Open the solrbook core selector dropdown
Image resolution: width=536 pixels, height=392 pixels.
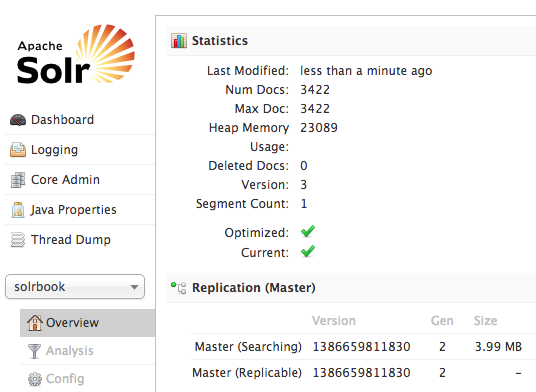click(x=75, y=286)
